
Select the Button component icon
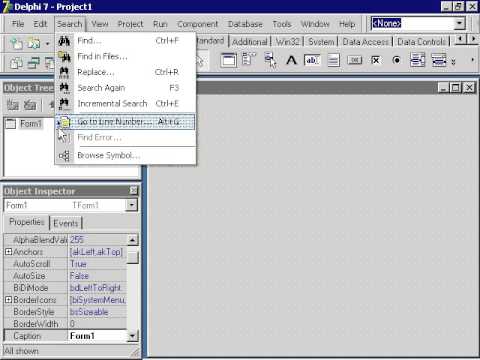pyautogui.click(x=354, y=60)
